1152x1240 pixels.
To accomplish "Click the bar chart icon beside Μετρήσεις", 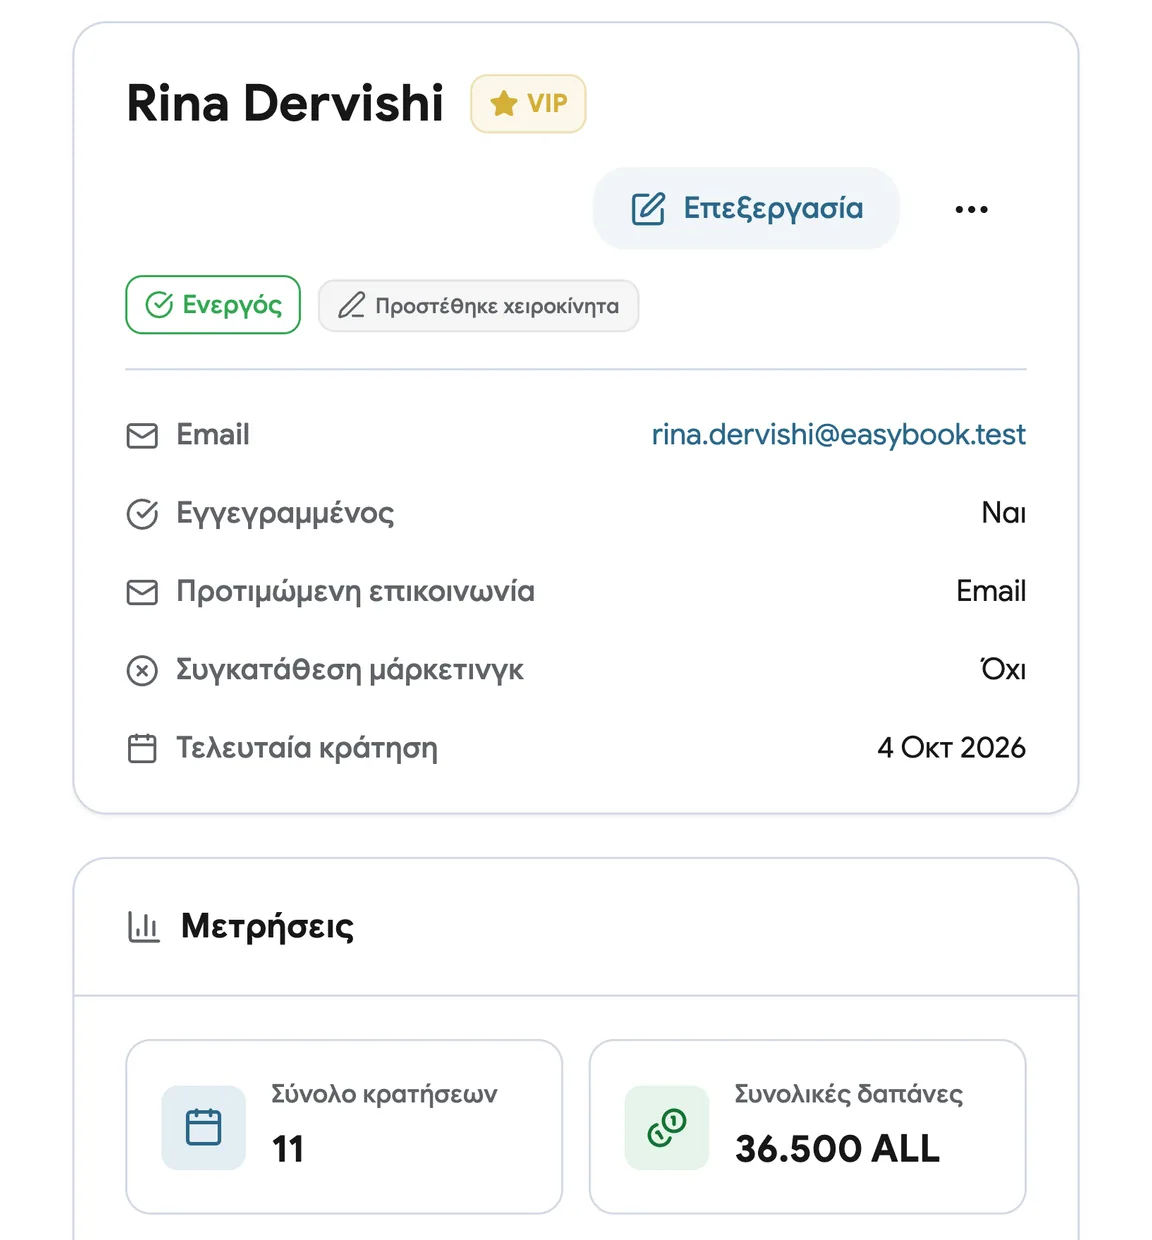I will click(x=144, y=927).
